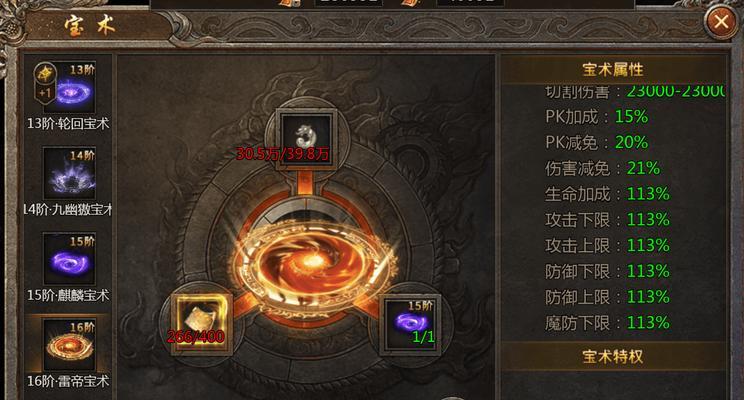
Task: Click the 30.5万/39.8万 cost counter
Action: (283, 154)
